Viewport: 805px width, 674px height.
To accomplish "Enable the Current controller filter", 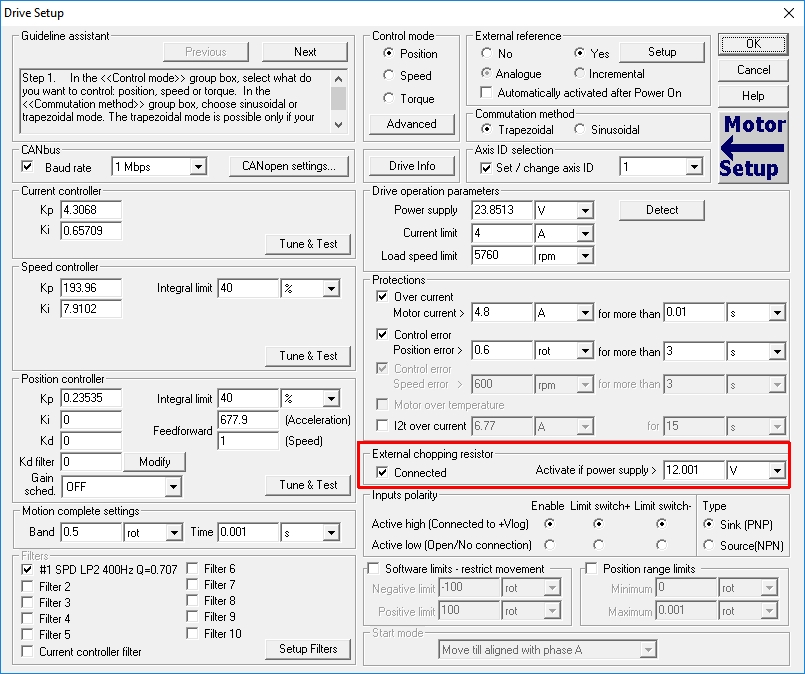I will [x=27, y=651].
